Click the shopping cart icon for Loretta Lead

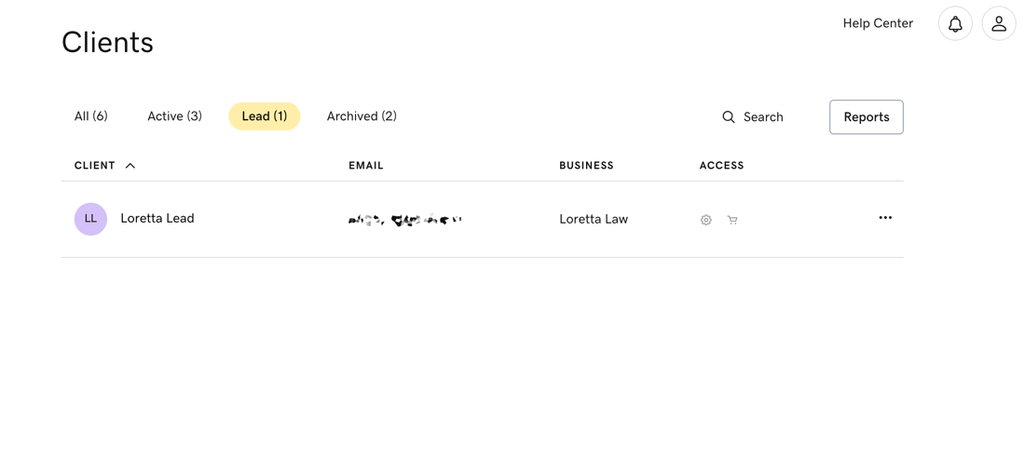click(x=732, y=220)
